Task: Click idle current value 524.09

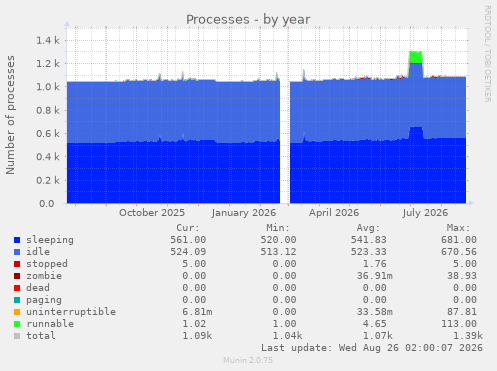Action: [188, 252]
